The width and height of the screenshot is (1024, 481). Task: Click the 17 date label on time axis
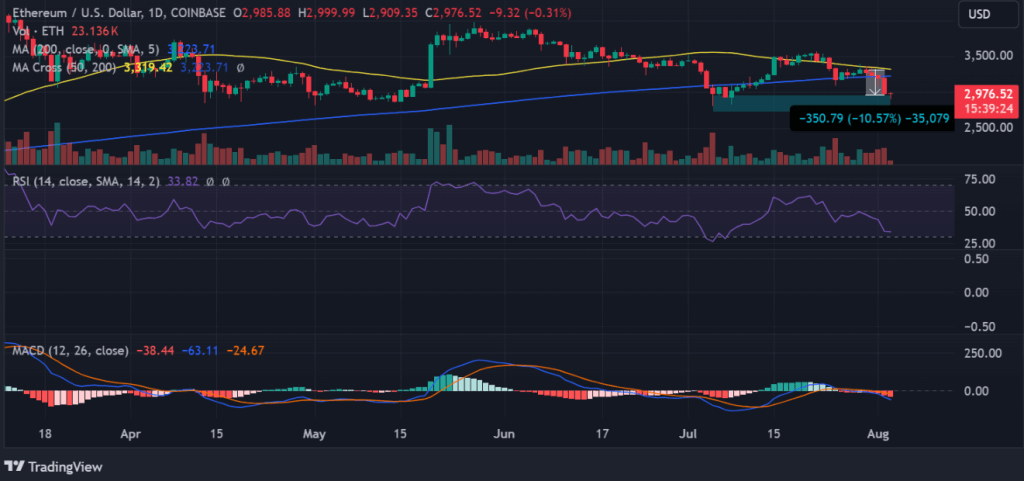tap(602, 433)
